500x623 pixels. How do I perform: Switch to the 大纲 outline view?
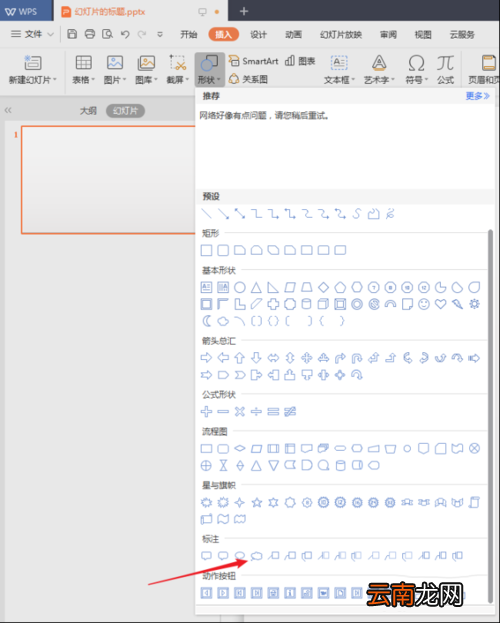[x=88, y=110]
